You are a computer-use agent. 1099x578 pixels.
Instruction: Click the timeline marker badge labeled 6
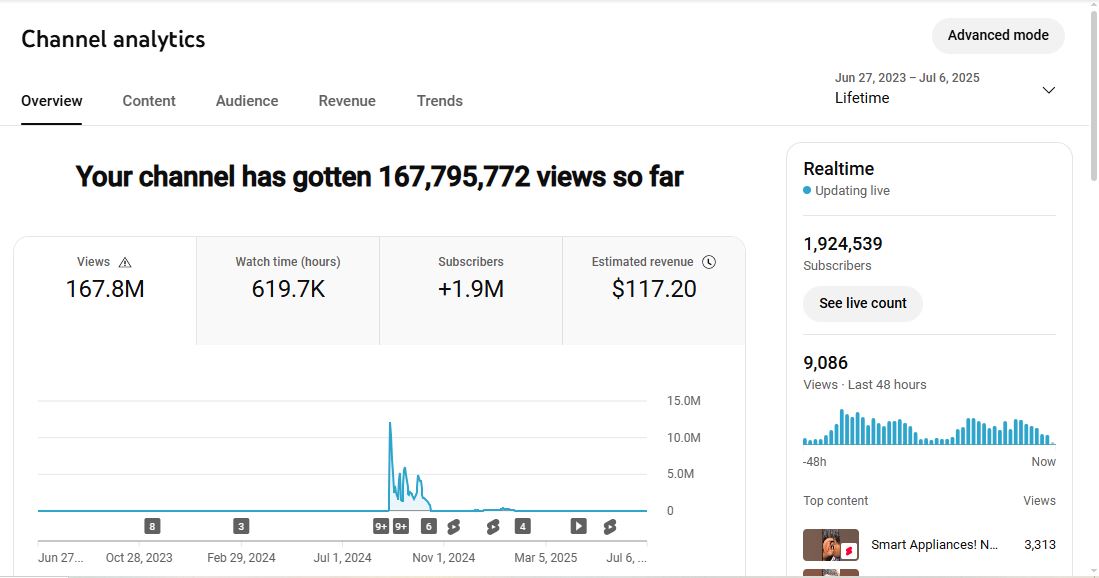click(x=429, y=526)
